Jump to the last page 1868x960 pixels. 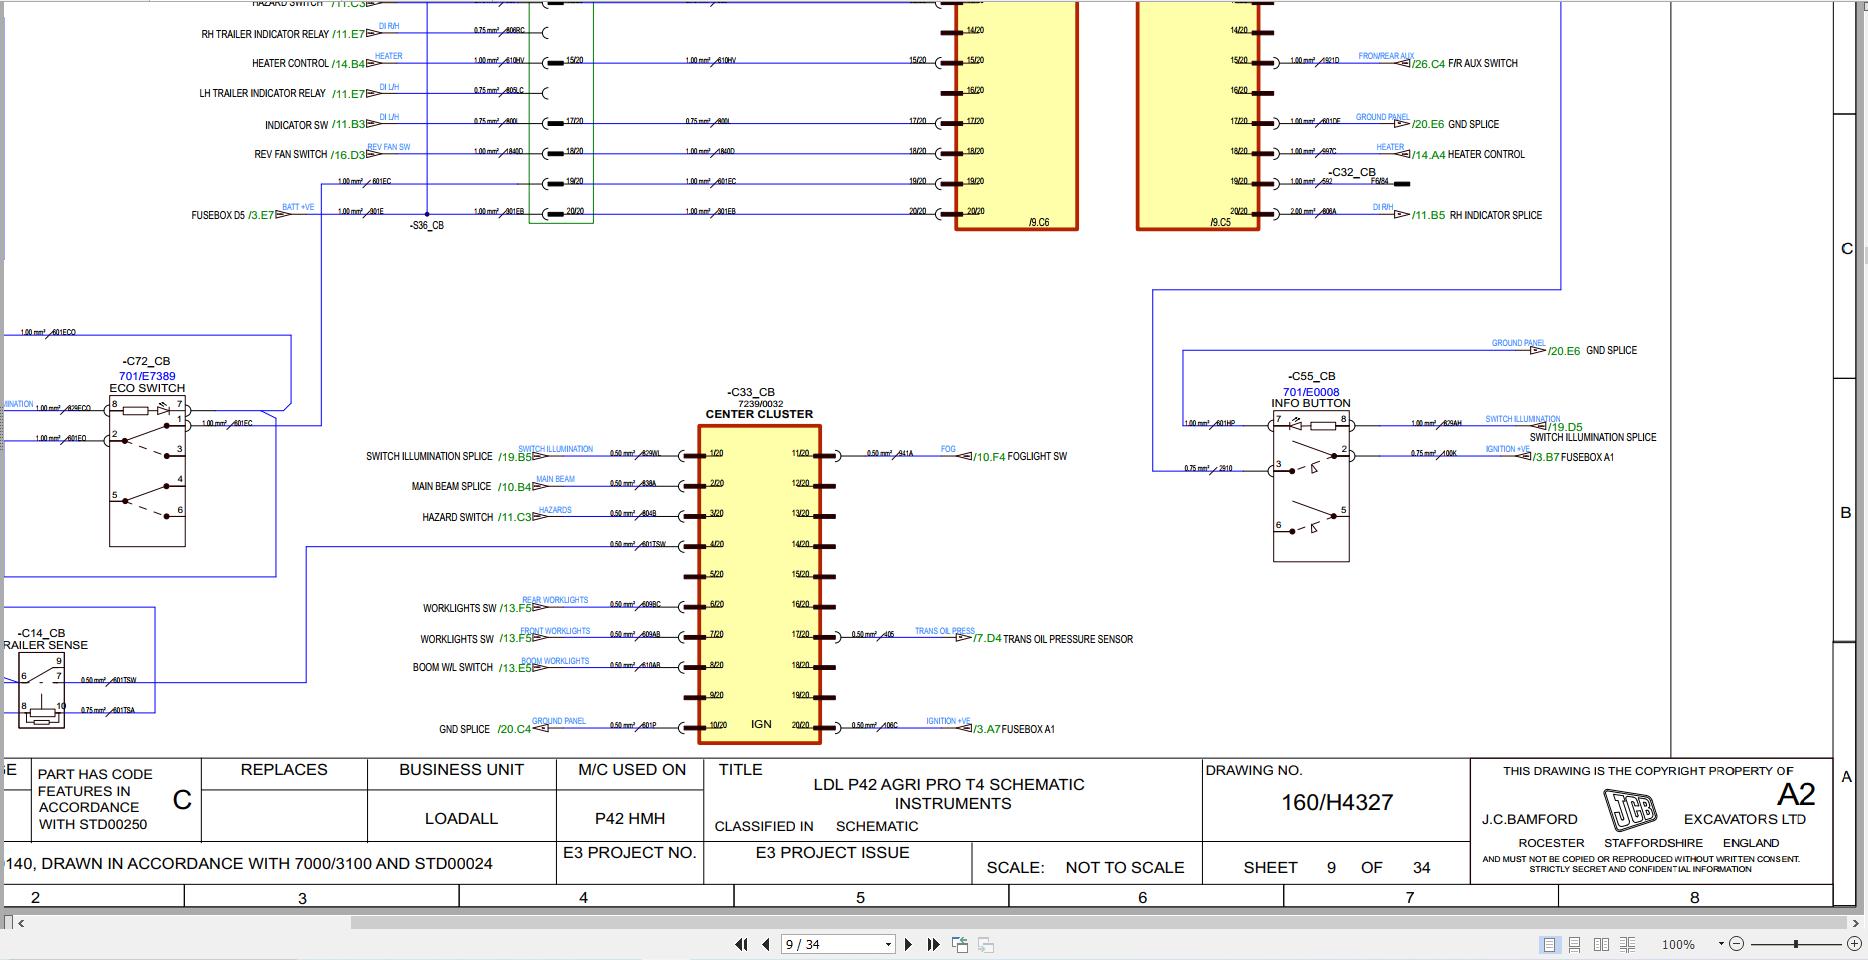932,944
